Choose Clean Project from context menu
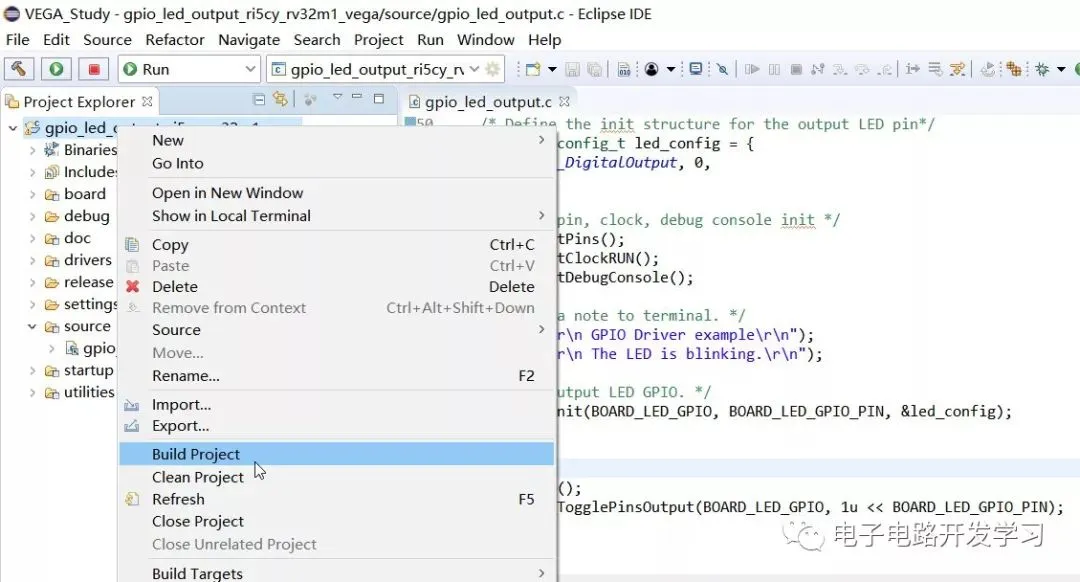This screenshot has width=1080, height=582. tap(336, 477)
